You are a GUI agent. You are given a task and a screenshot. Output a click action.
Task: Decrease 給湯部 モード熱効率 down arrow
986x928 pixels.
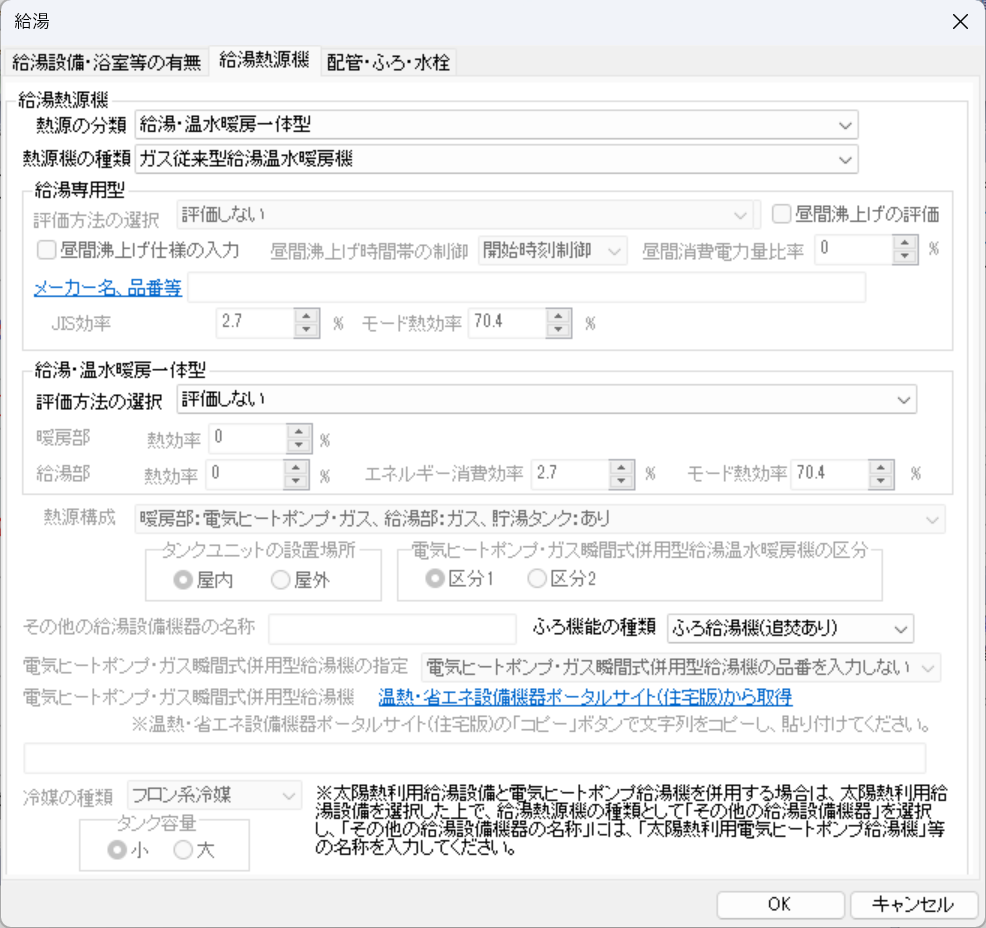tap(881, 482)
